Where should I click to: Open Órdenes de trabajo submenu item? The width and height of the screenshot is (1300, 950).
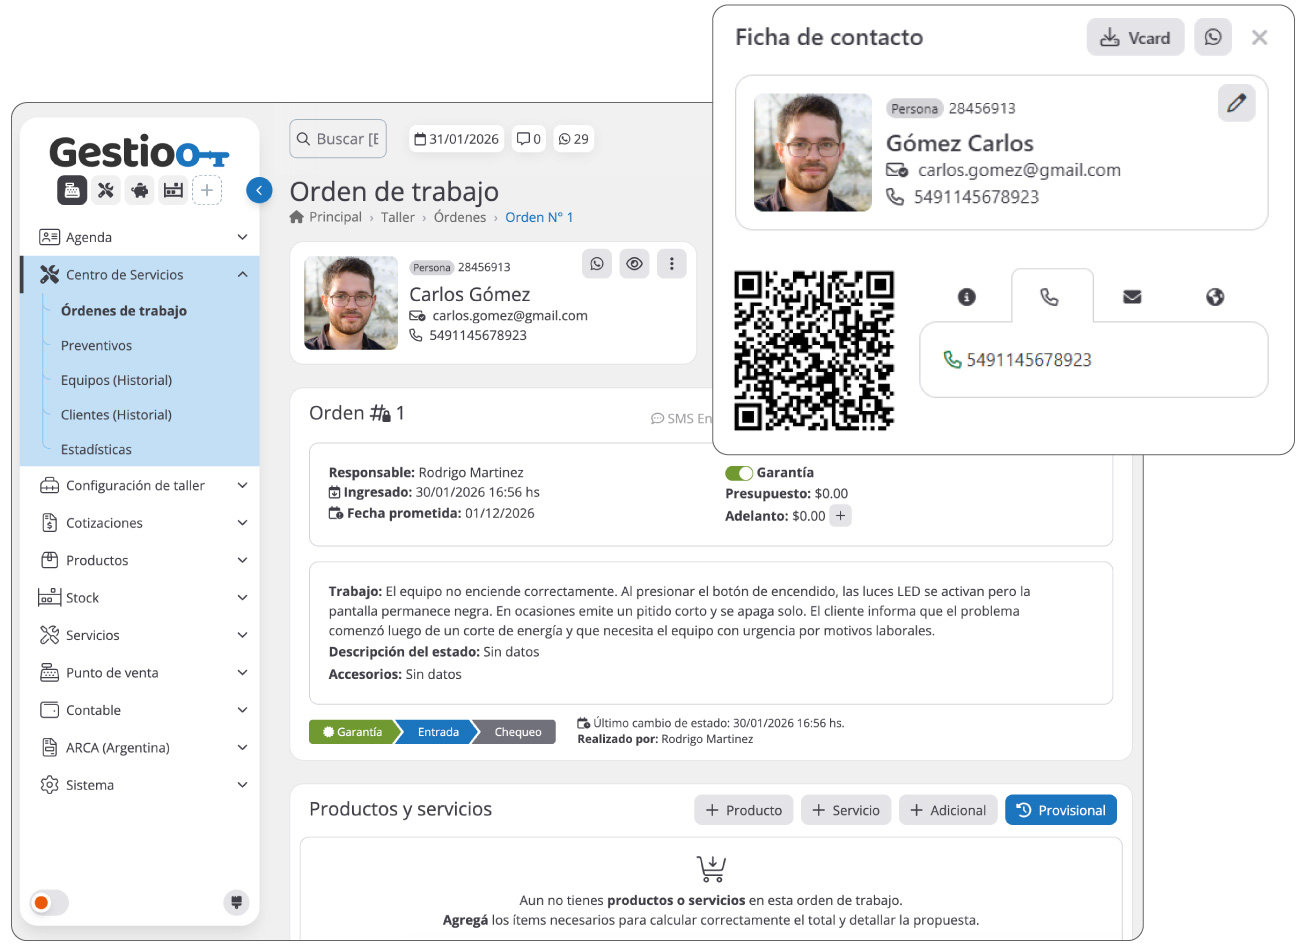tap(124, 311)
